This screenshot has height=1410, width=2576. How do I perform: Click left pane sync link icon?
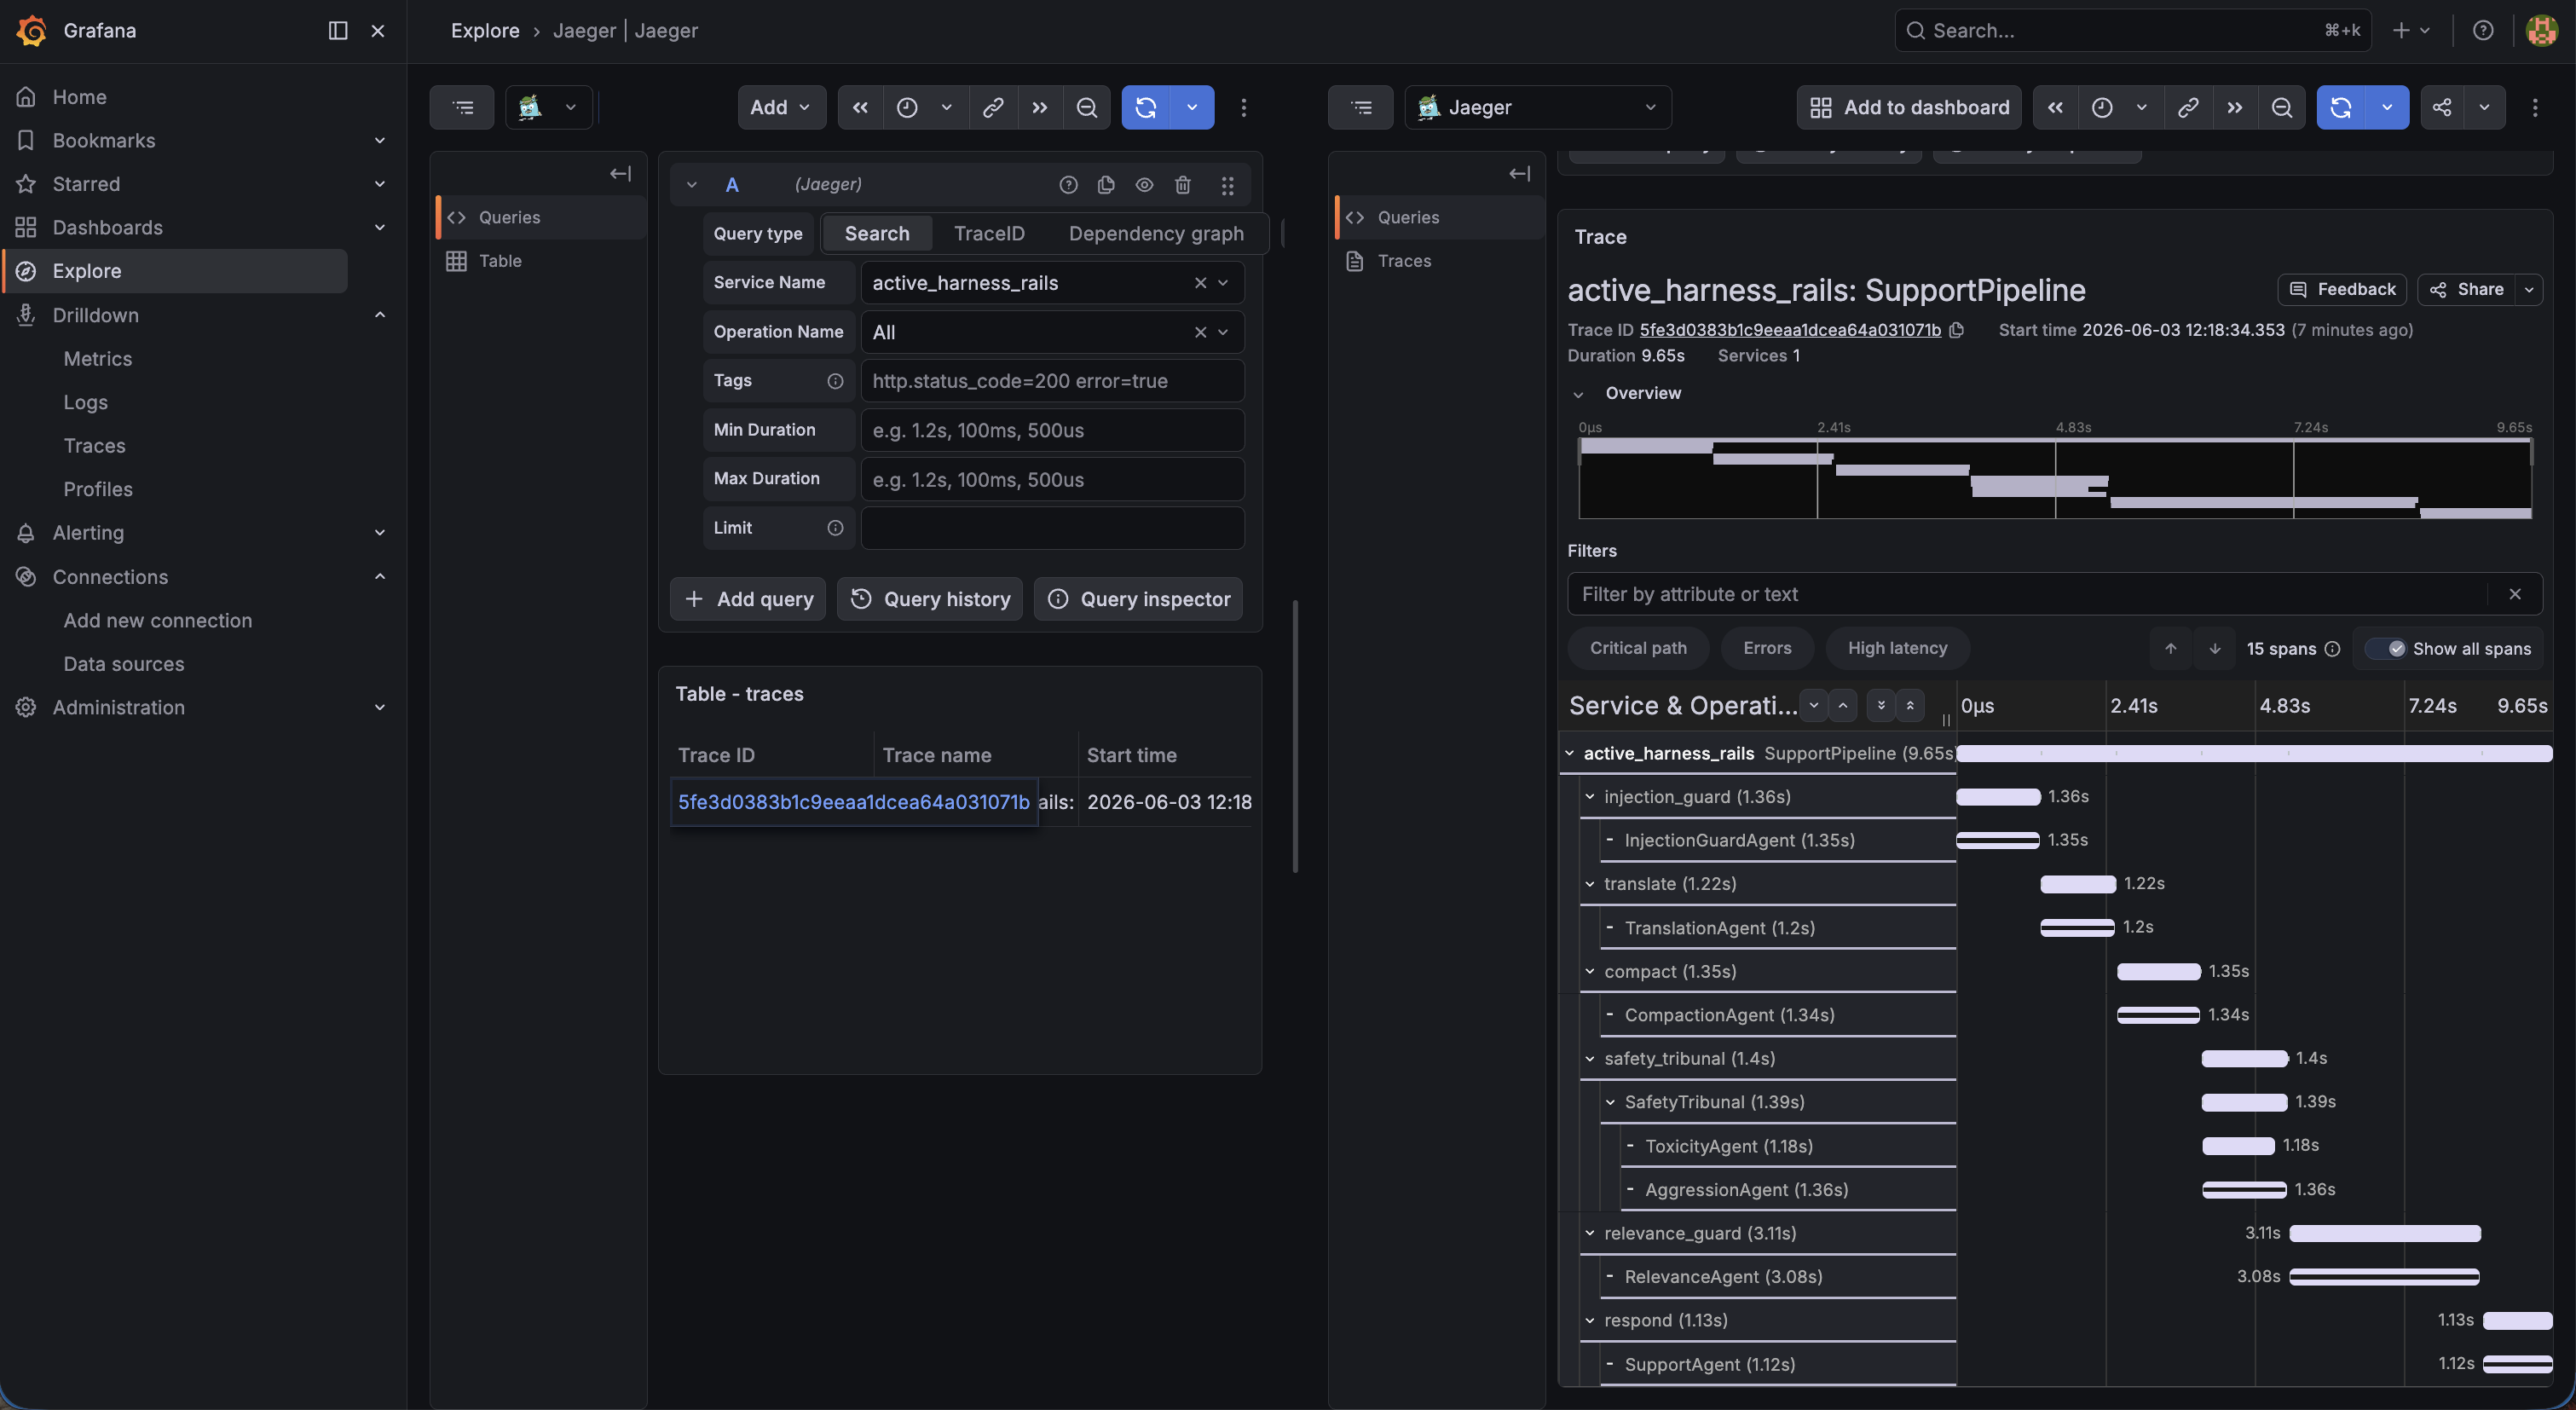[993, 107]
